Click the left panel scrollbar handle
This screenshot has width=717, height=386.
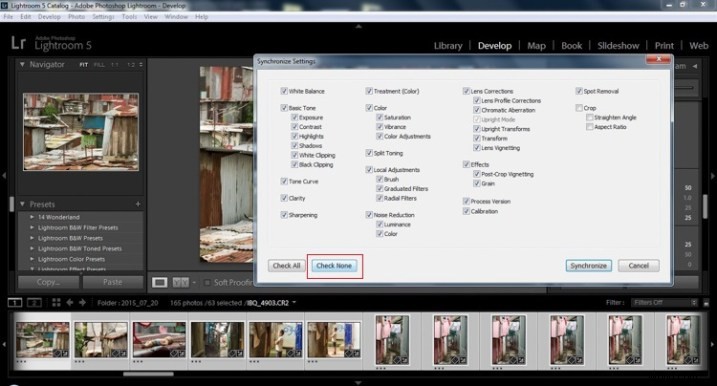pyautogui.click(x=12, y=204)
